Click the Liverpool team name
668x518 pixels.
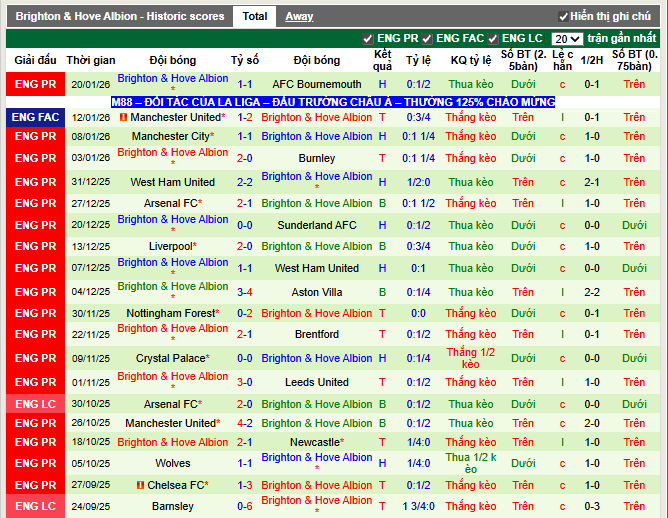[171, 246]
